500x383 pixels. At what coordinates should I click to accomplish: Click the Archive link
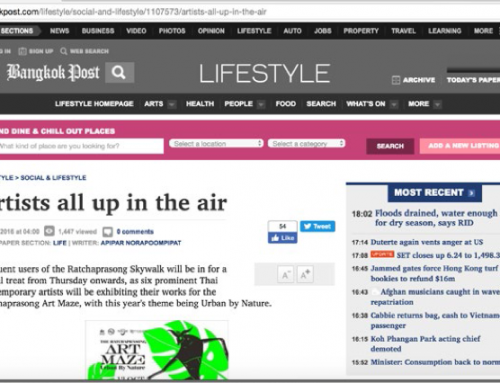coord(419,80)
